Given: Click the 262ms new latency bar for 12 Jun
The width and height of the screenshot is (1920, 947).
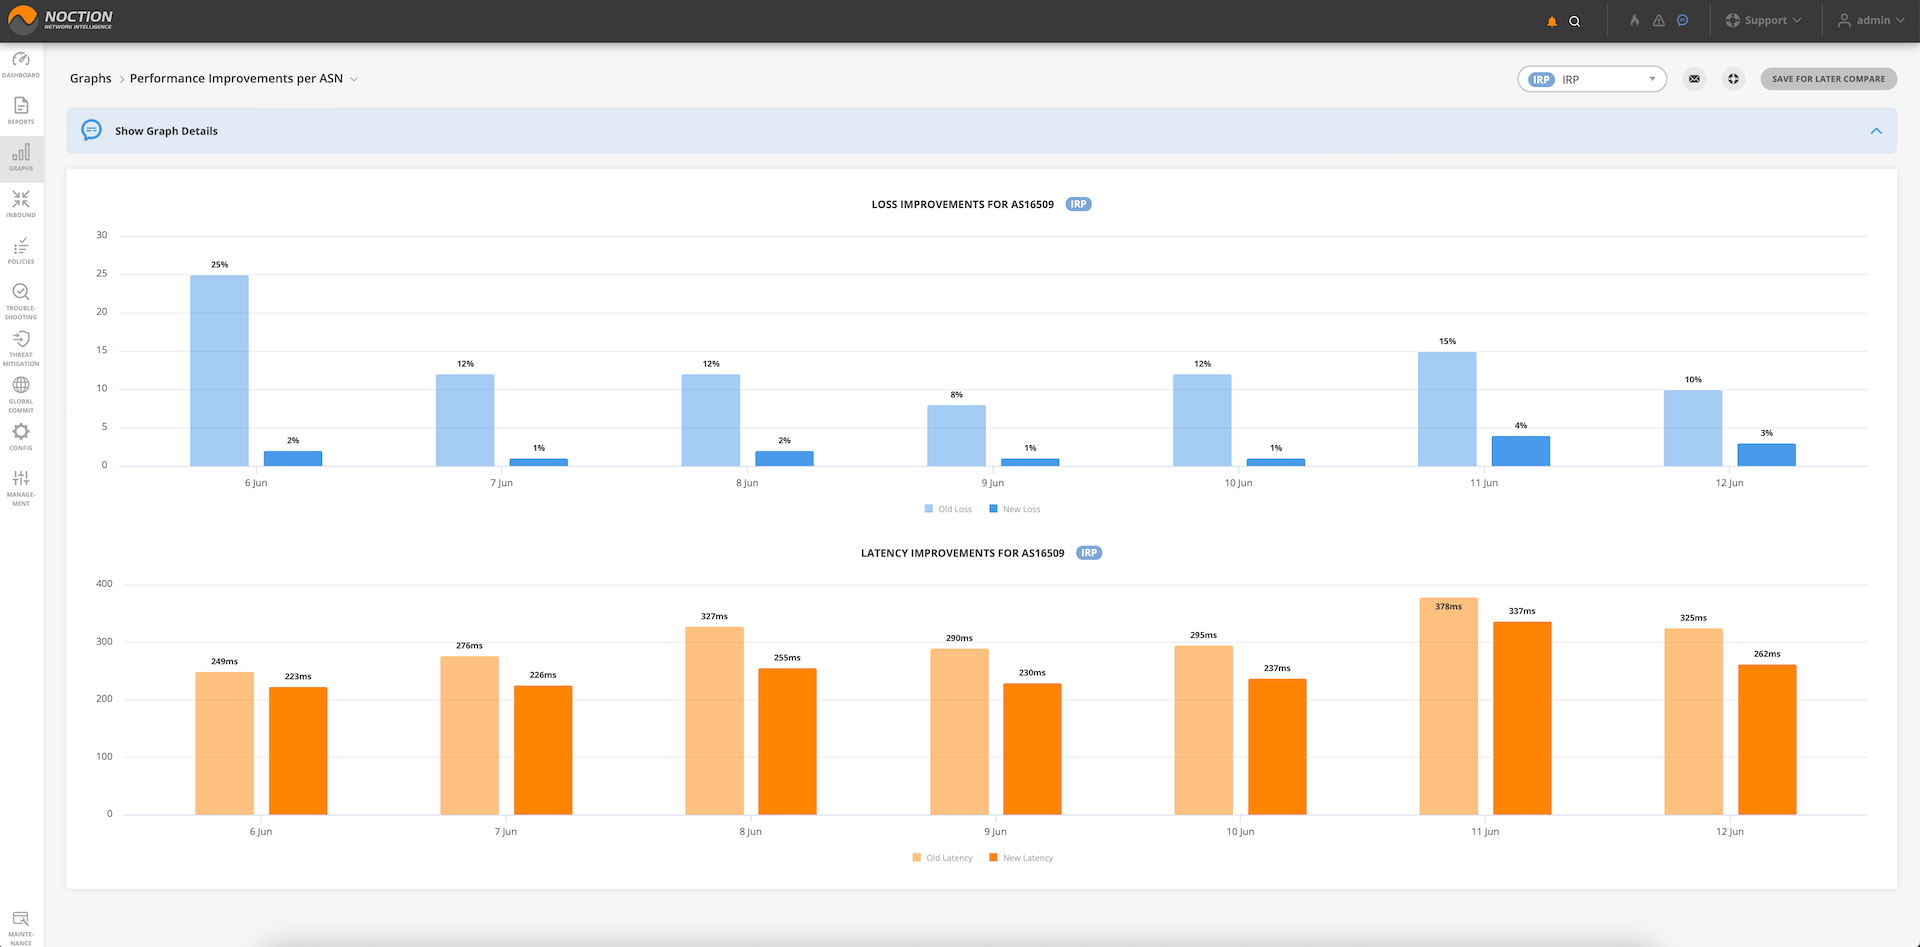Looking at the screenshot, I should tap(1767, 740).
